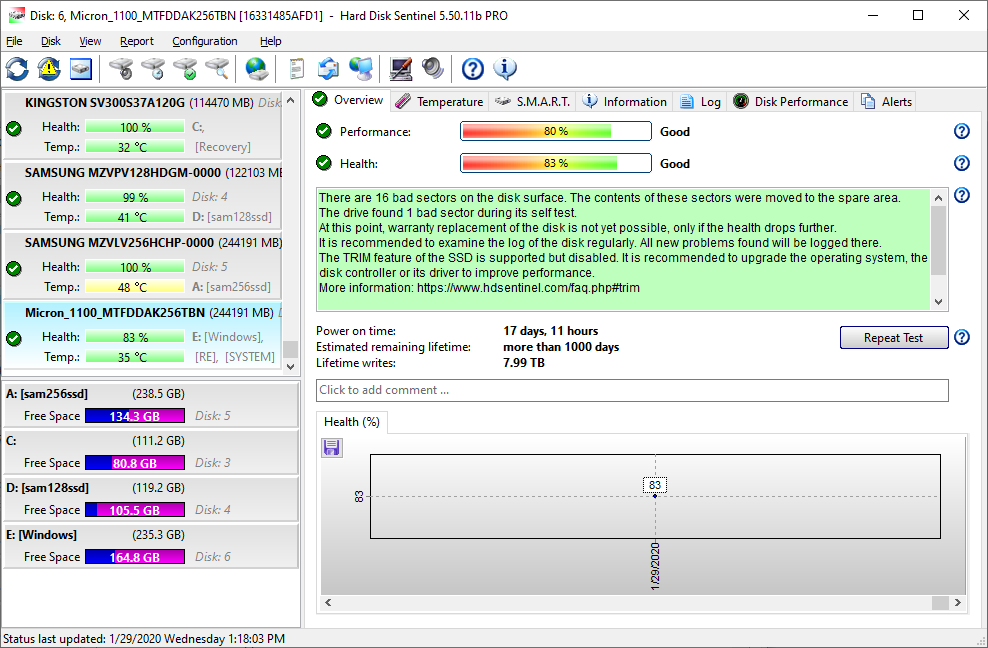This screenshot has height=648, width=988.
Task: Click the help icon next to Repeat Test
Action: (x=962, y=337)
